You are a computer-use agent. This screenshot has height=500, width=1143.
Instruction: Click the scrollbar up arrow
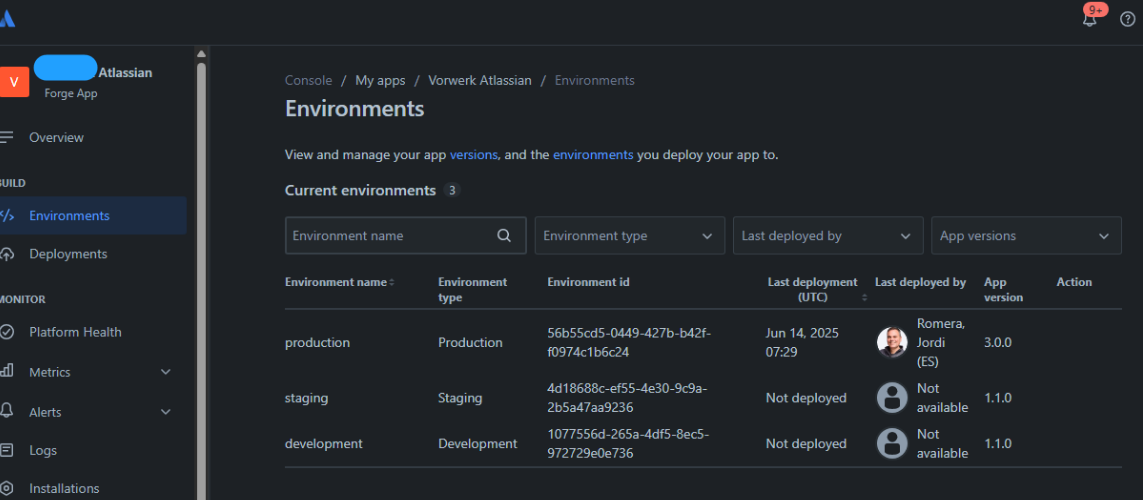(201, 54)
